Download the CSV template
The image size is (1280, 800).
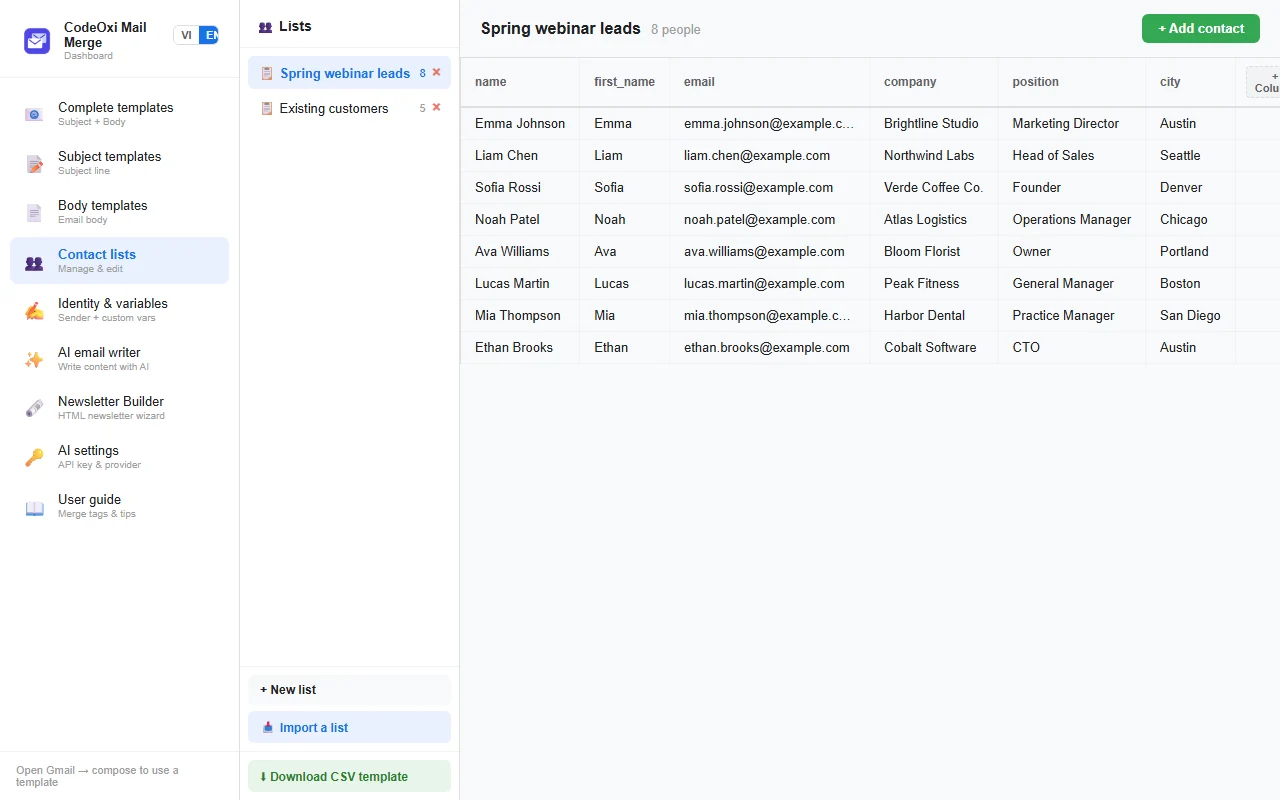349,776
